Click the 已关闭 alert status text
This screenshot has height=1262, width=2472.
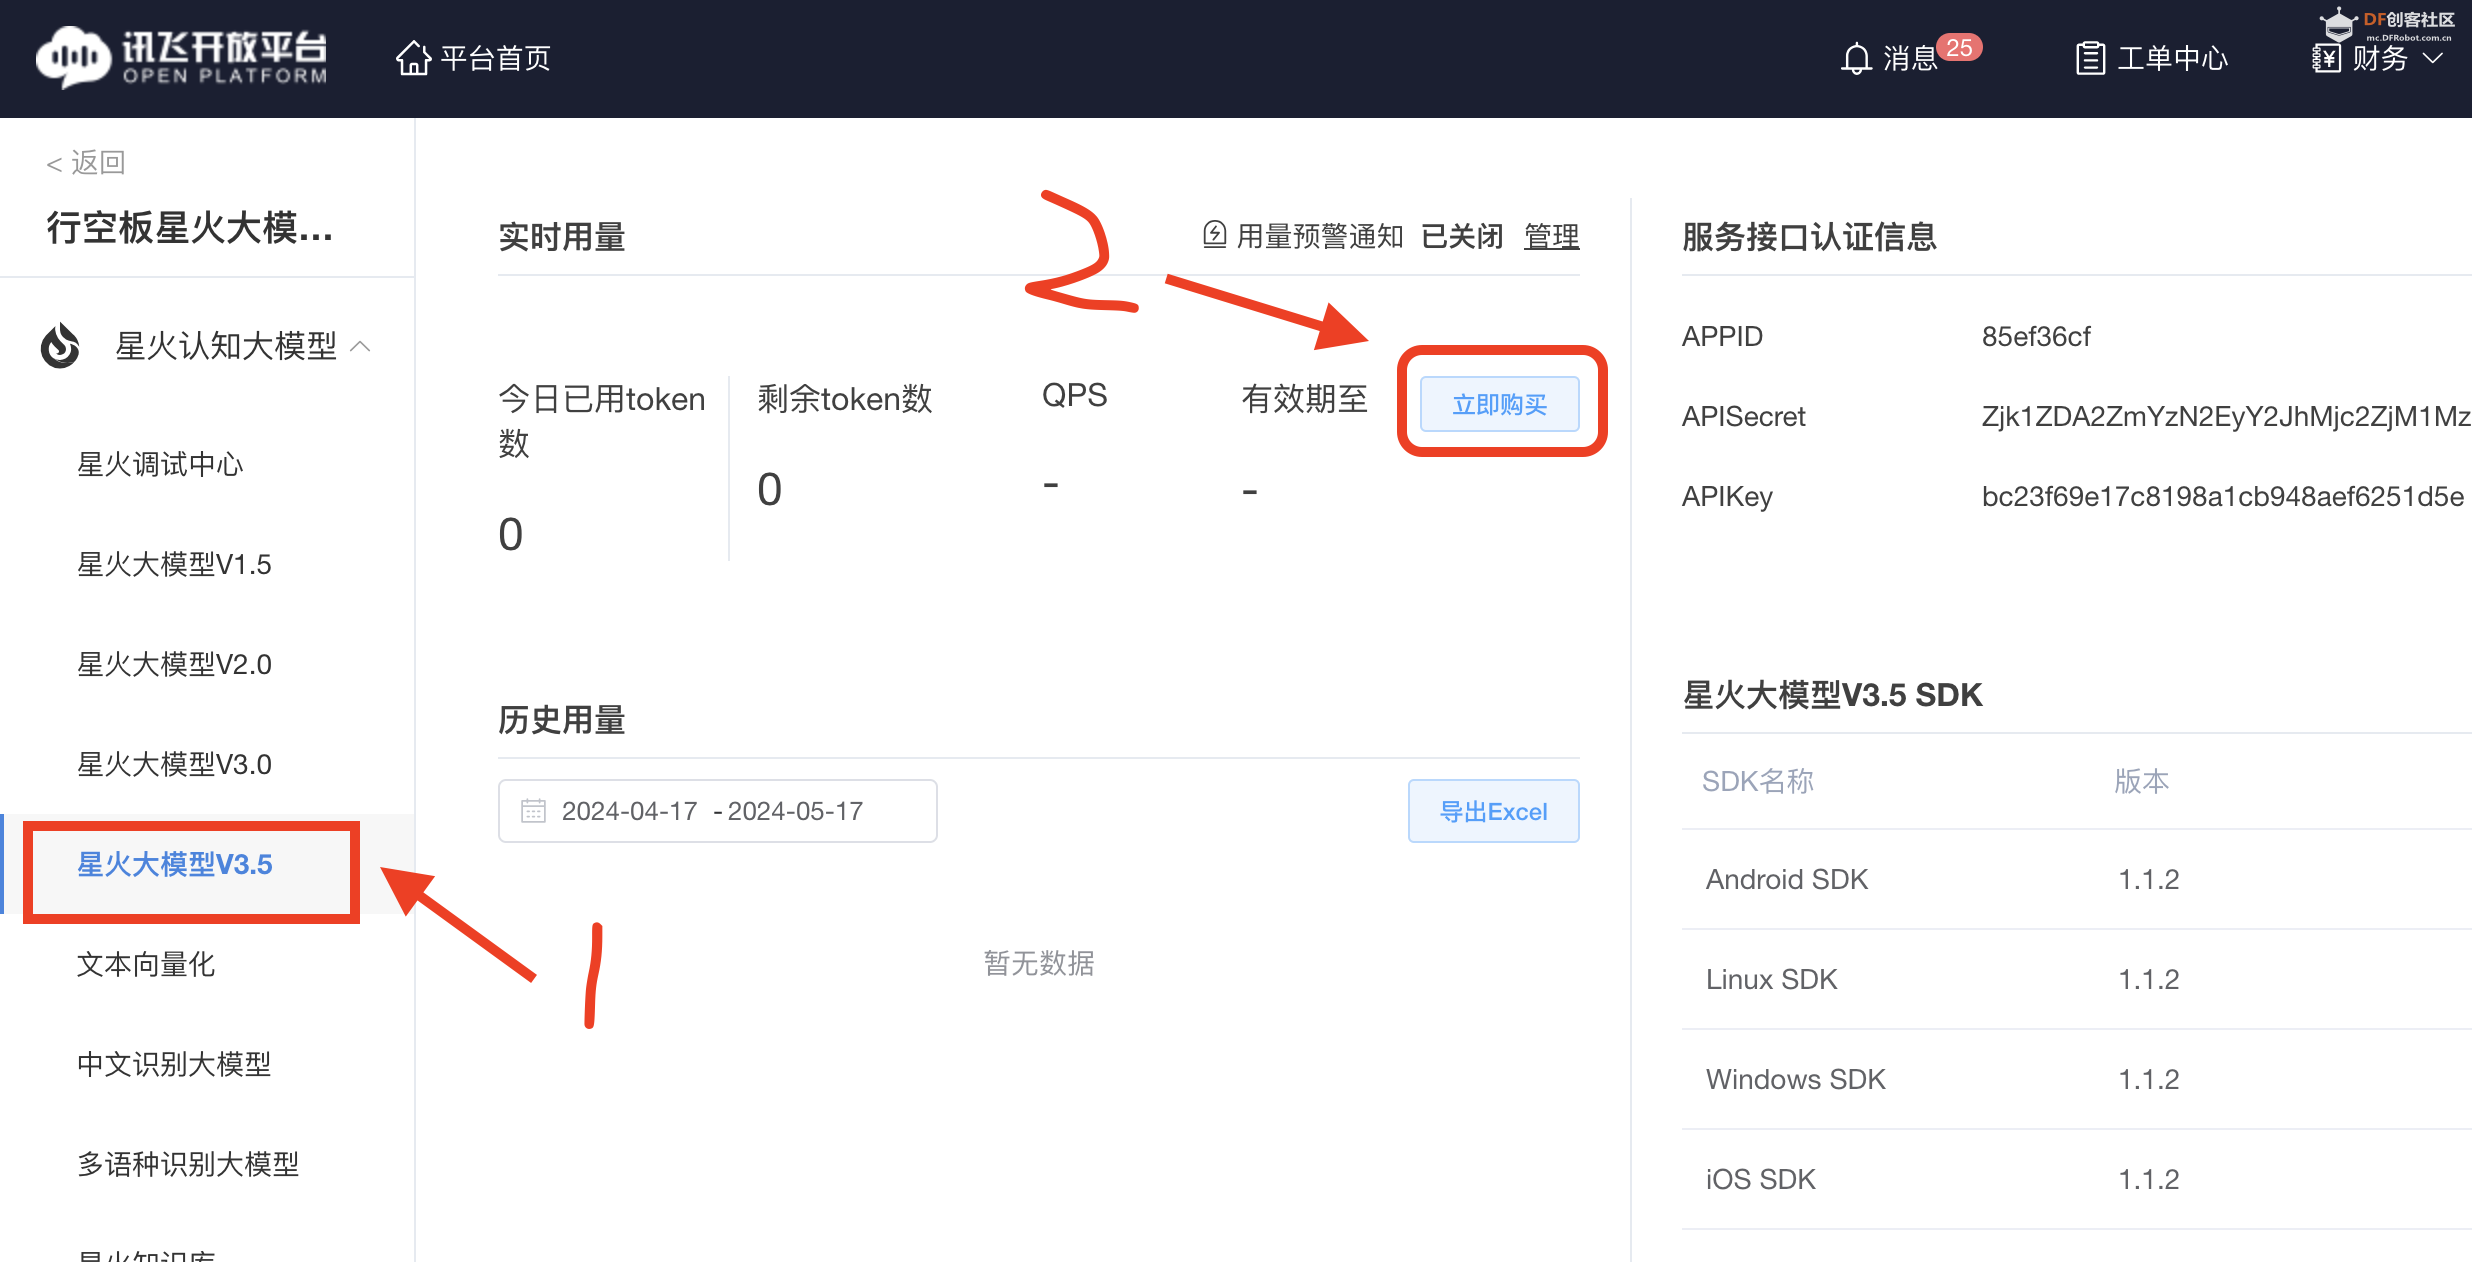1462,236
